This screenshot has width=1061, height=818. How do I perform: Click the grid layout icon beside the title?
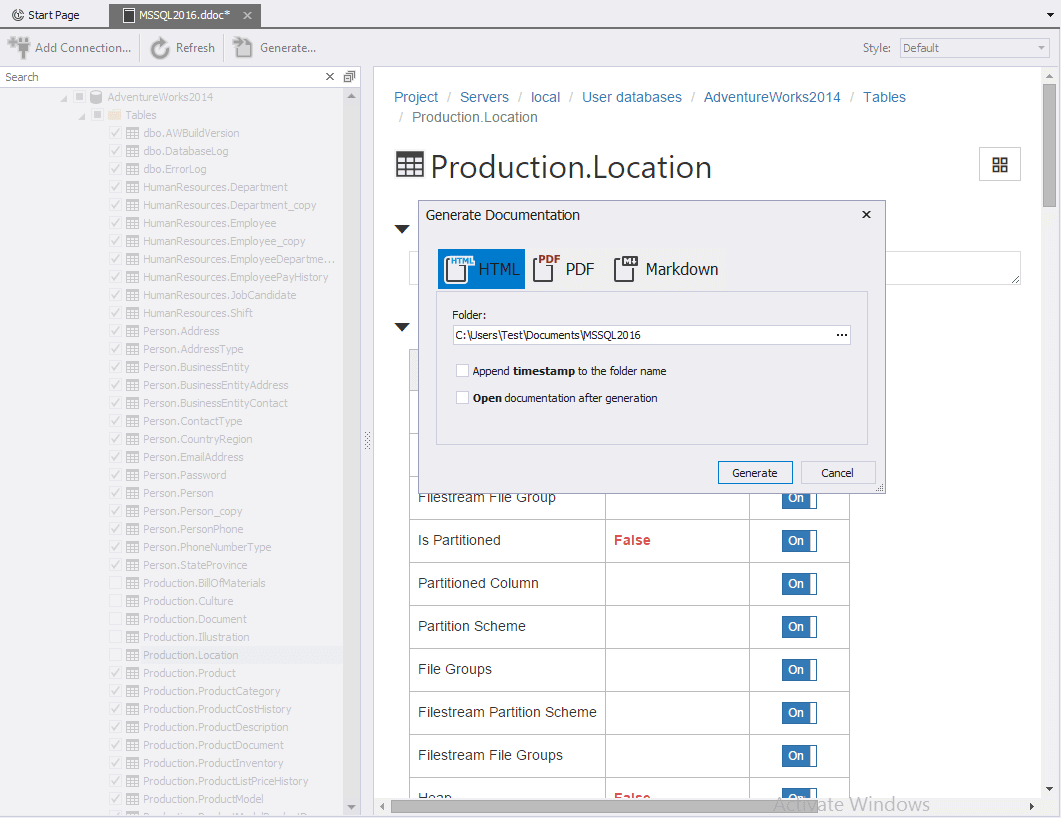coord(999,165)
